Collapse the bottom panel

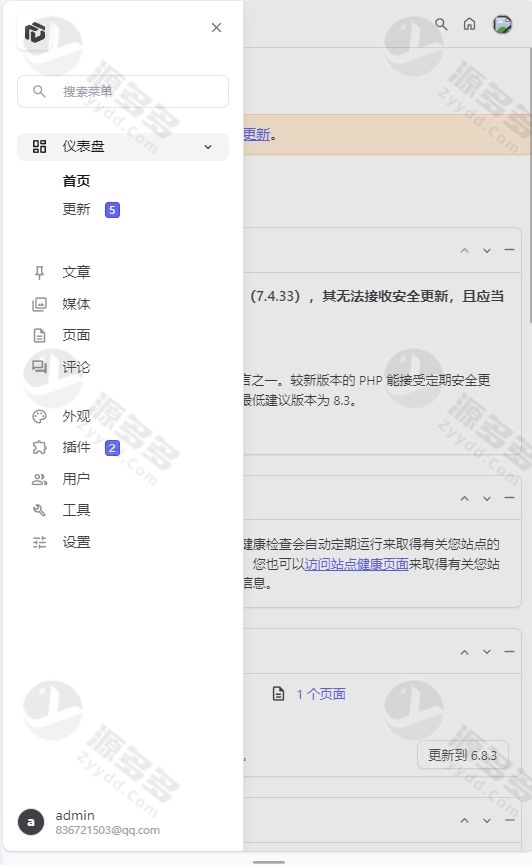509,820
